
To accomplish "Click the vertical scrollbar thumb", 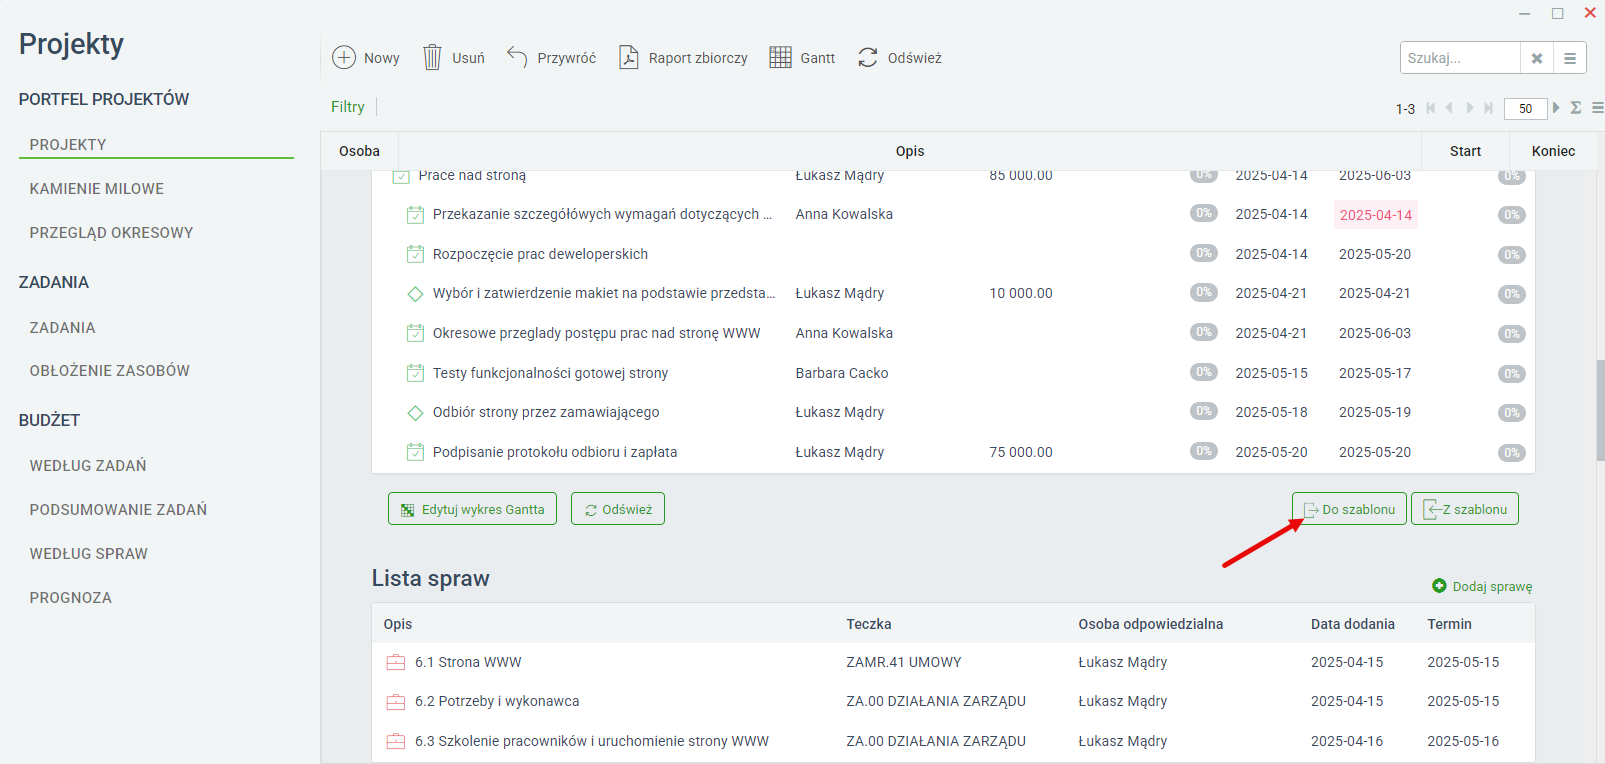I will pos(1600,410).
